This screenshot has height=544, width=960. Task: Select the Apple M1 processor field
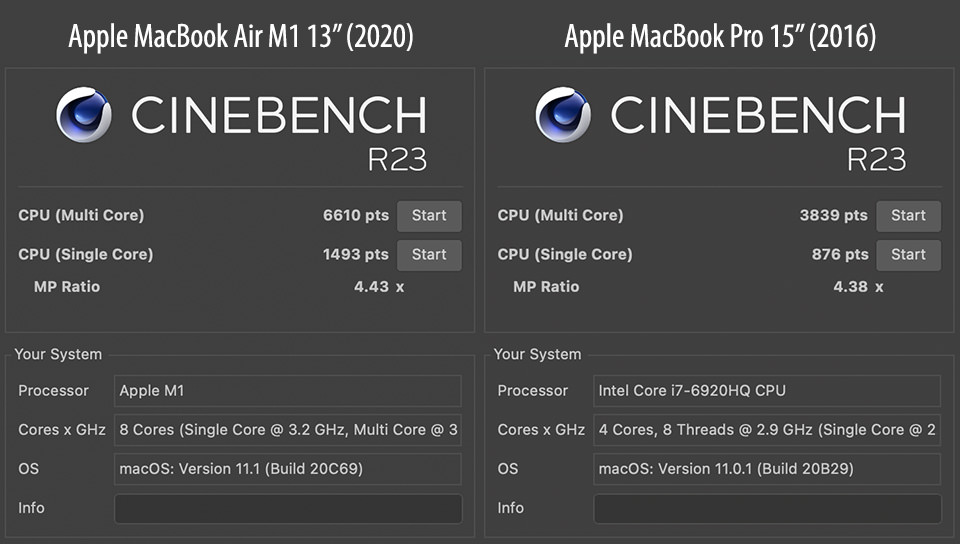[288, 391]
